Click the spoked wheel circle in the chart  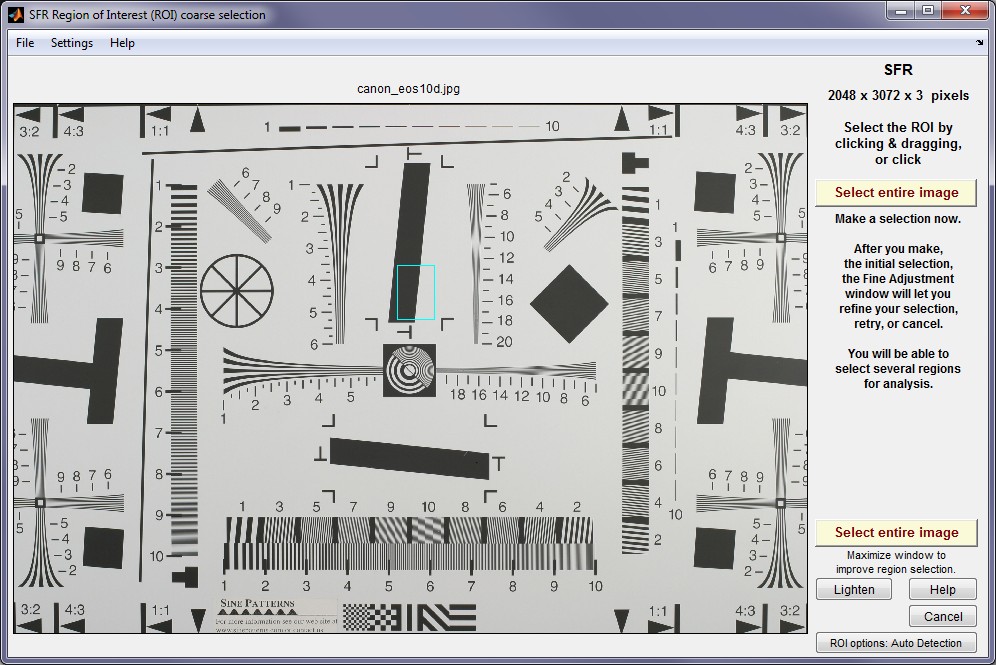(237, 291)
